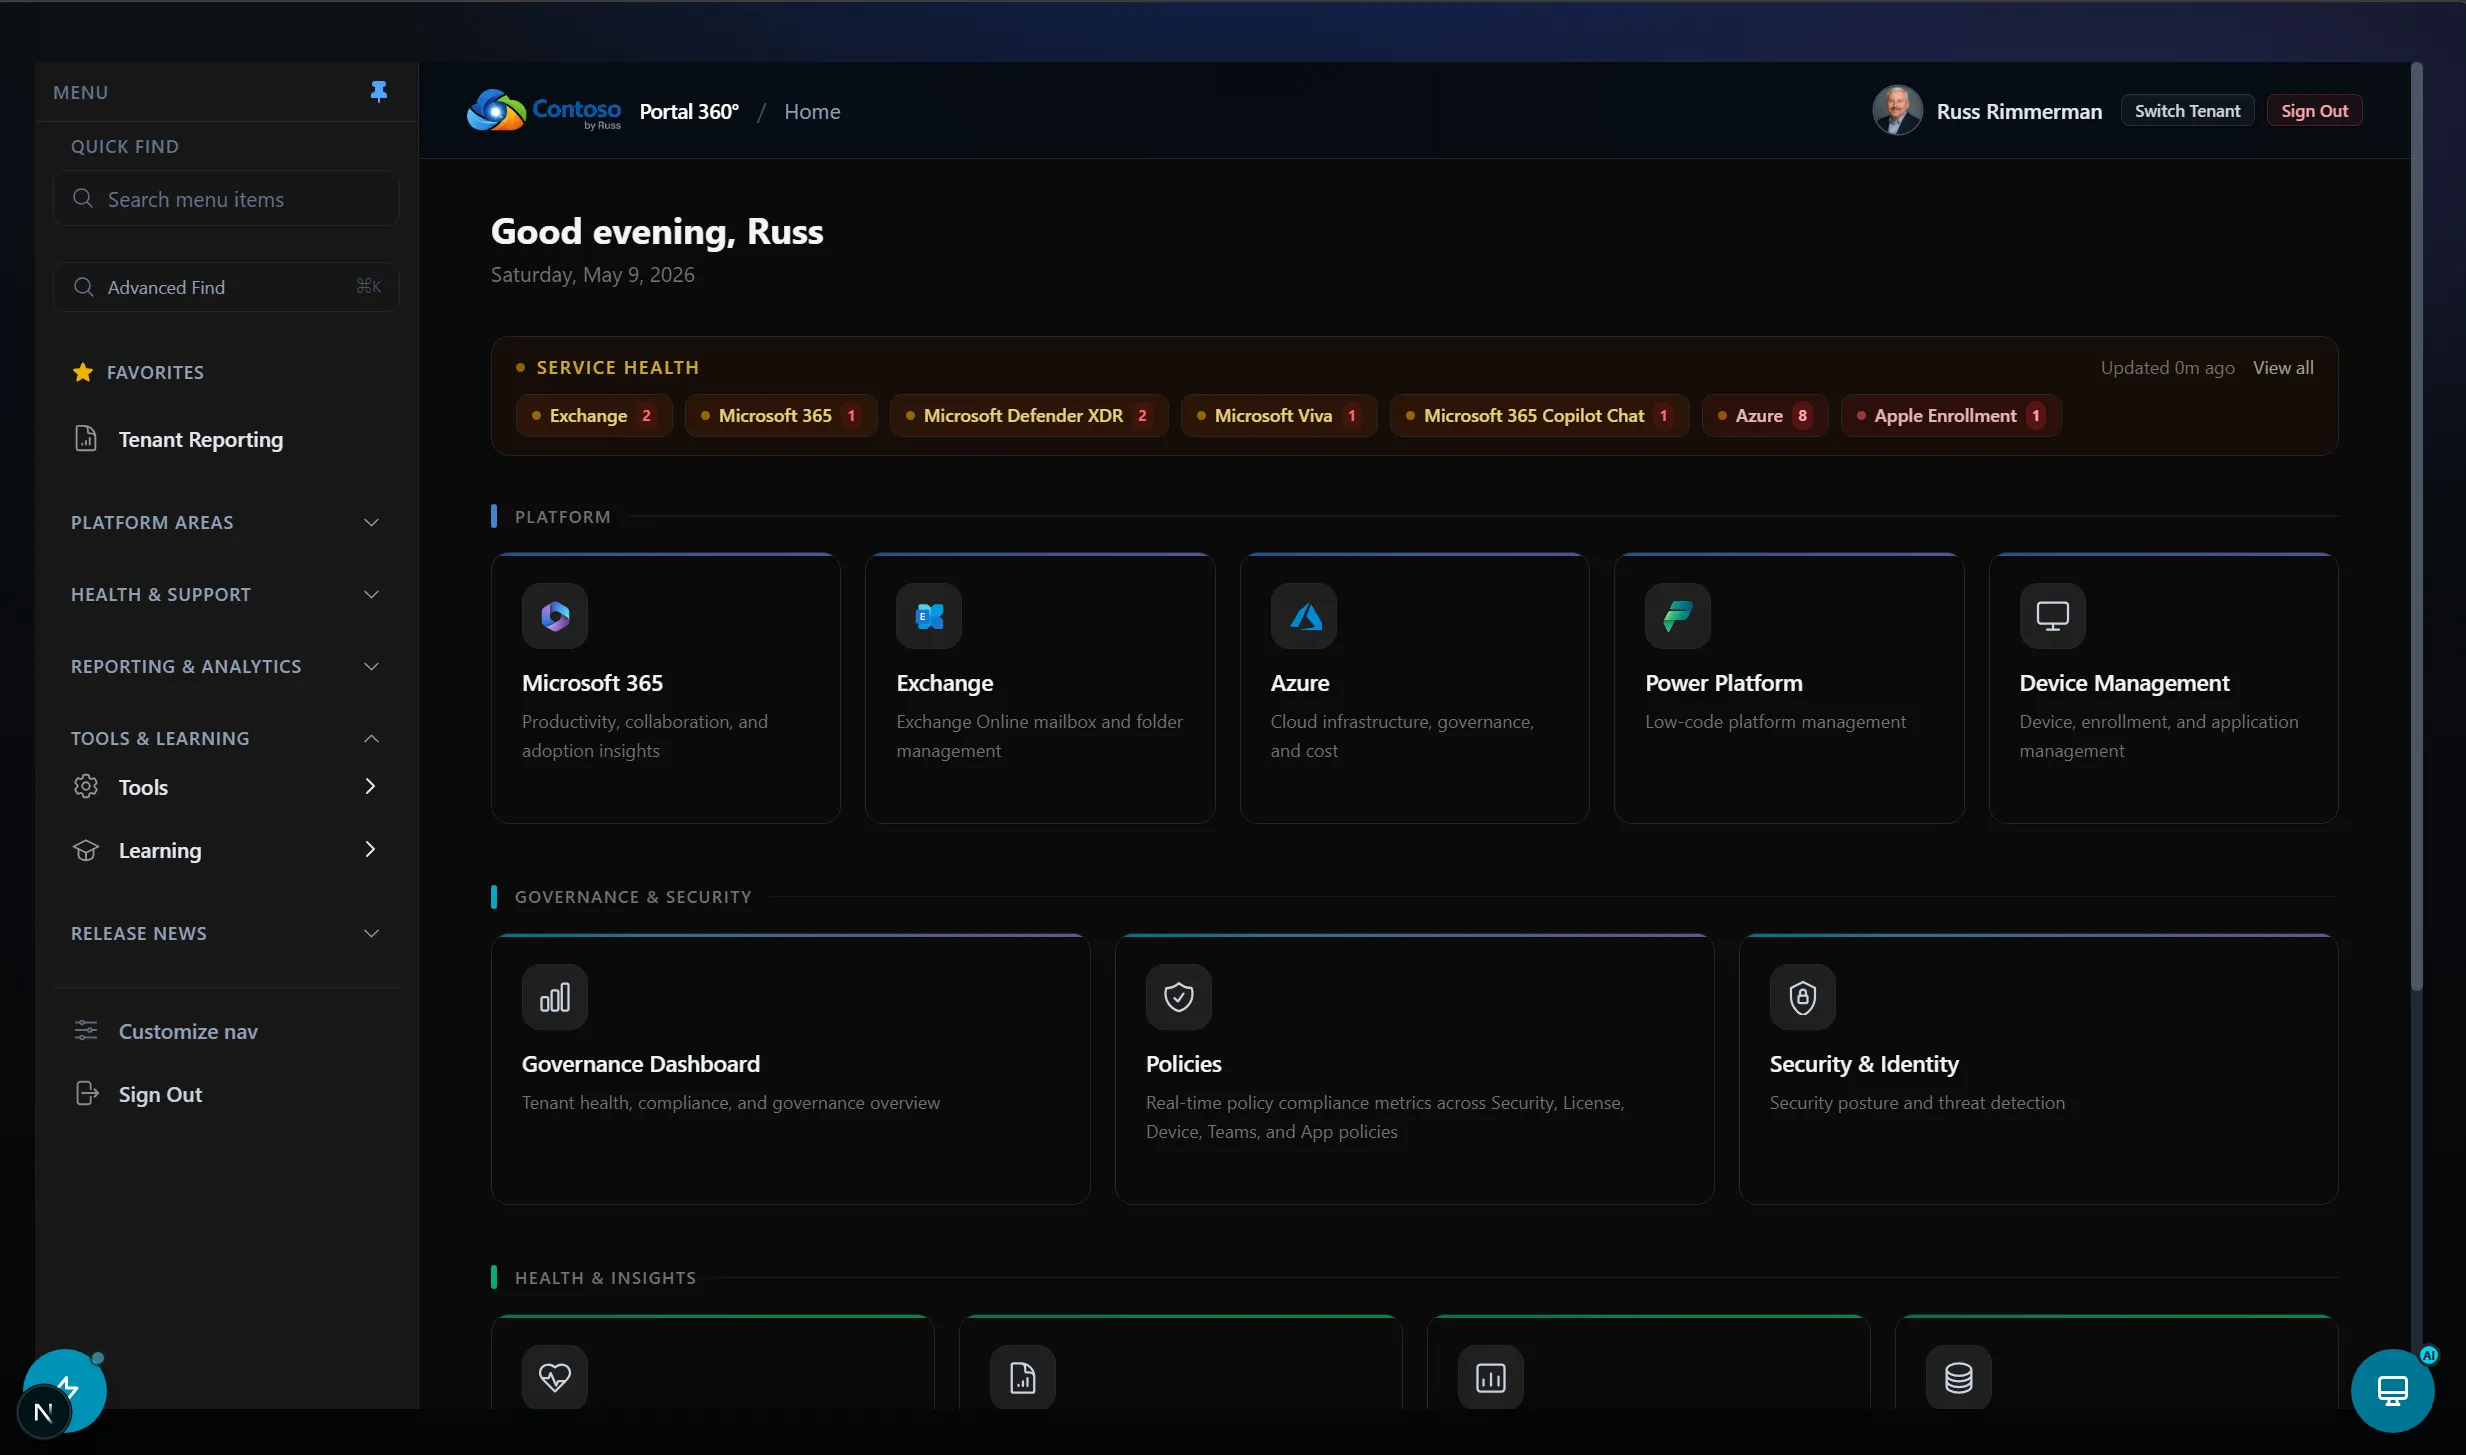The height and width of the screenshot is (1455, 2466).
Task: Unpin the menu sidebar pin icon
Action: point(378,92)
